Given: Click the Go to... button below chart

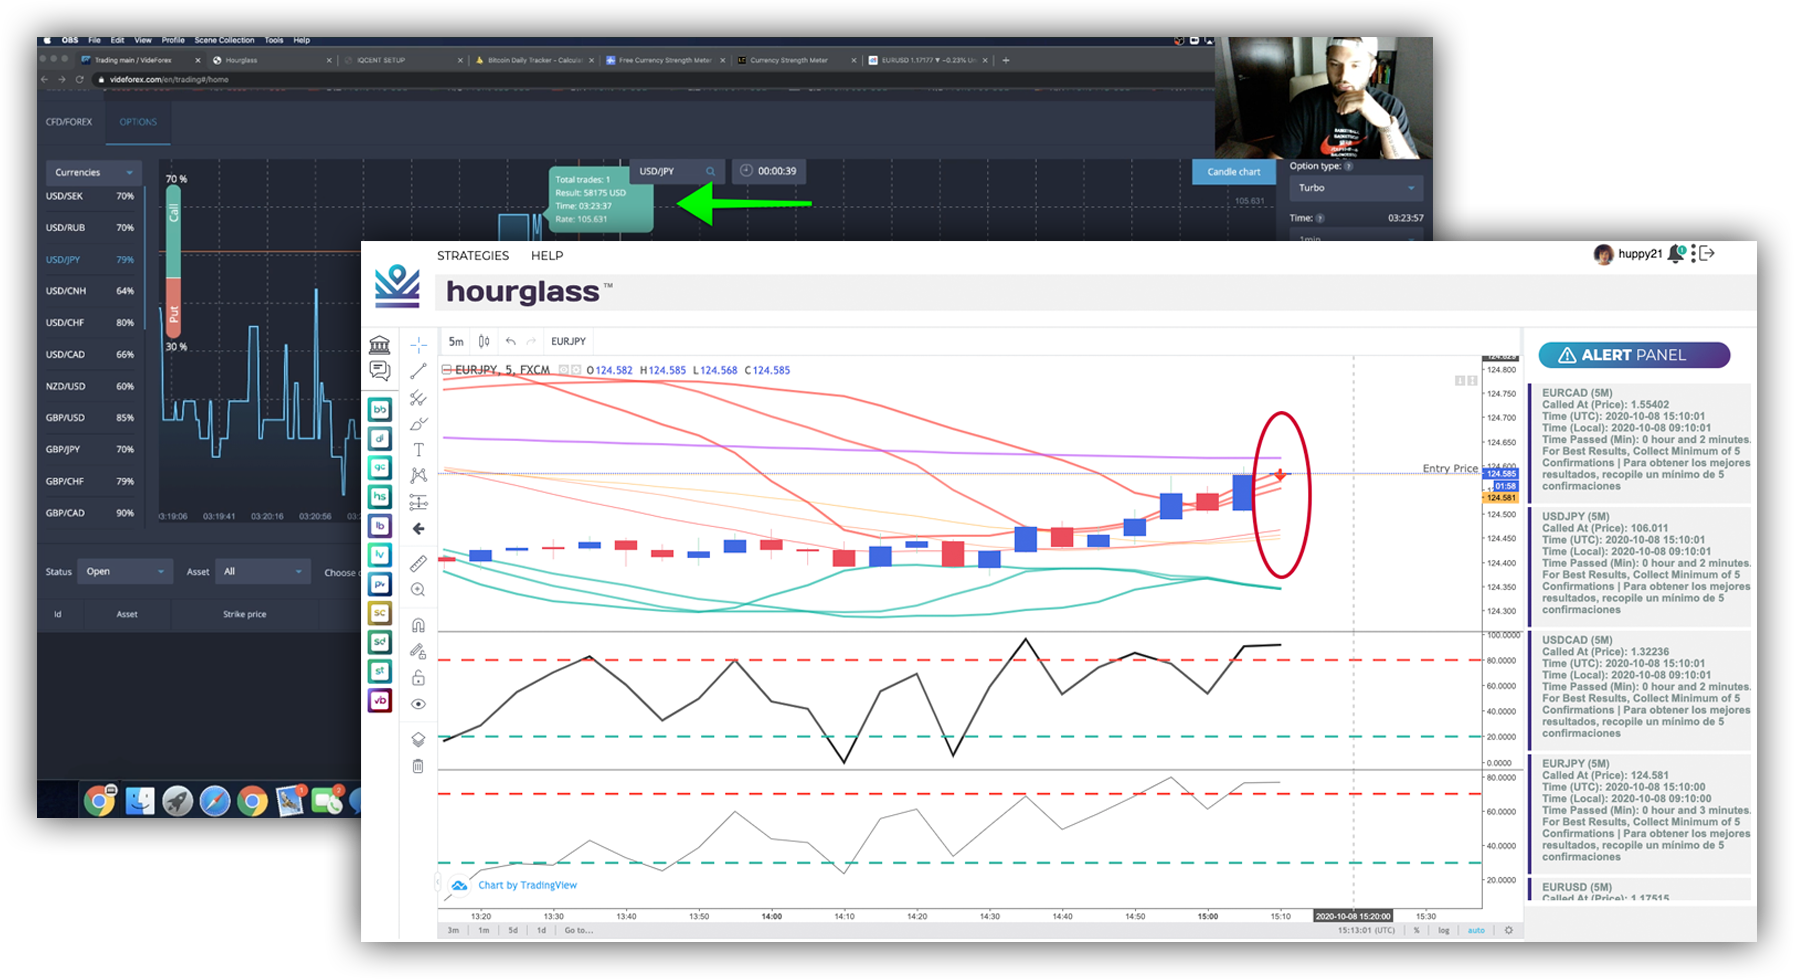Looking at the screenshot, I should click(579, 930).
